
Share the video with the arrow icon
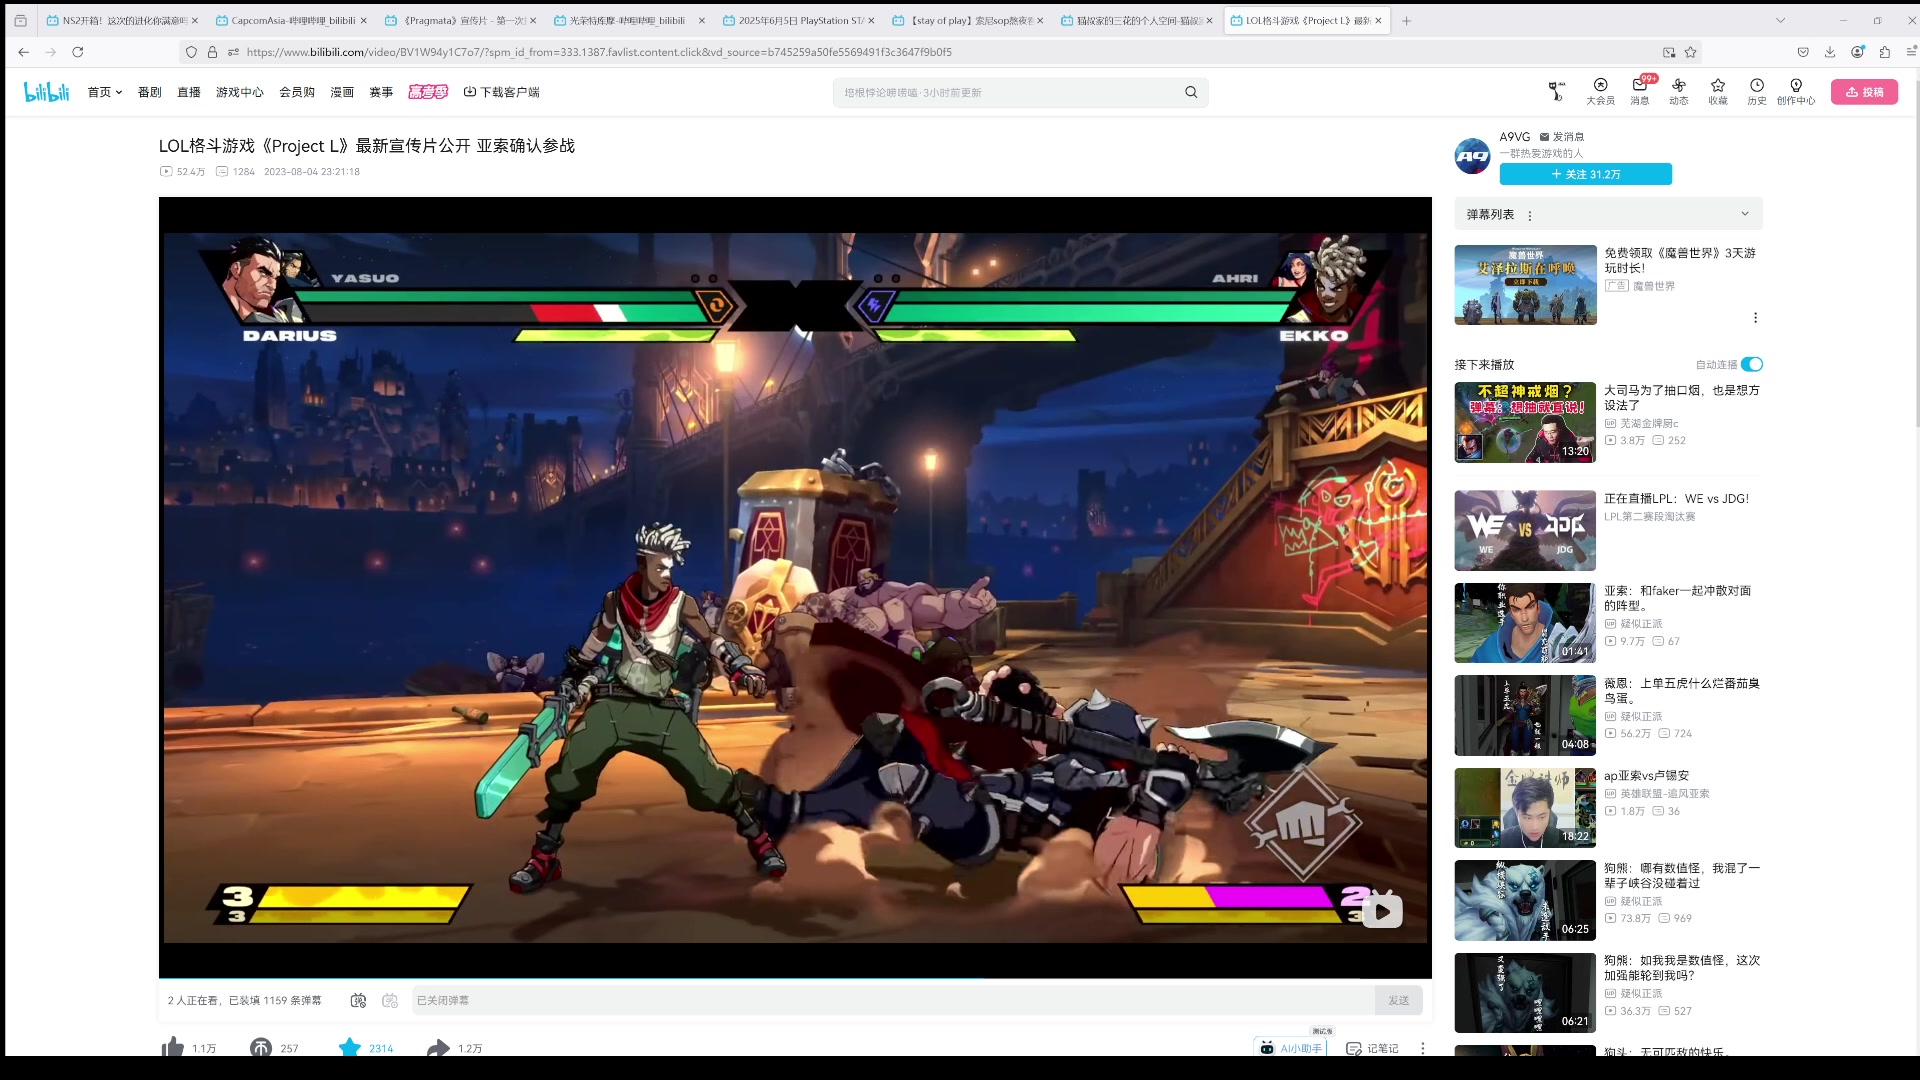(438, 1047)
